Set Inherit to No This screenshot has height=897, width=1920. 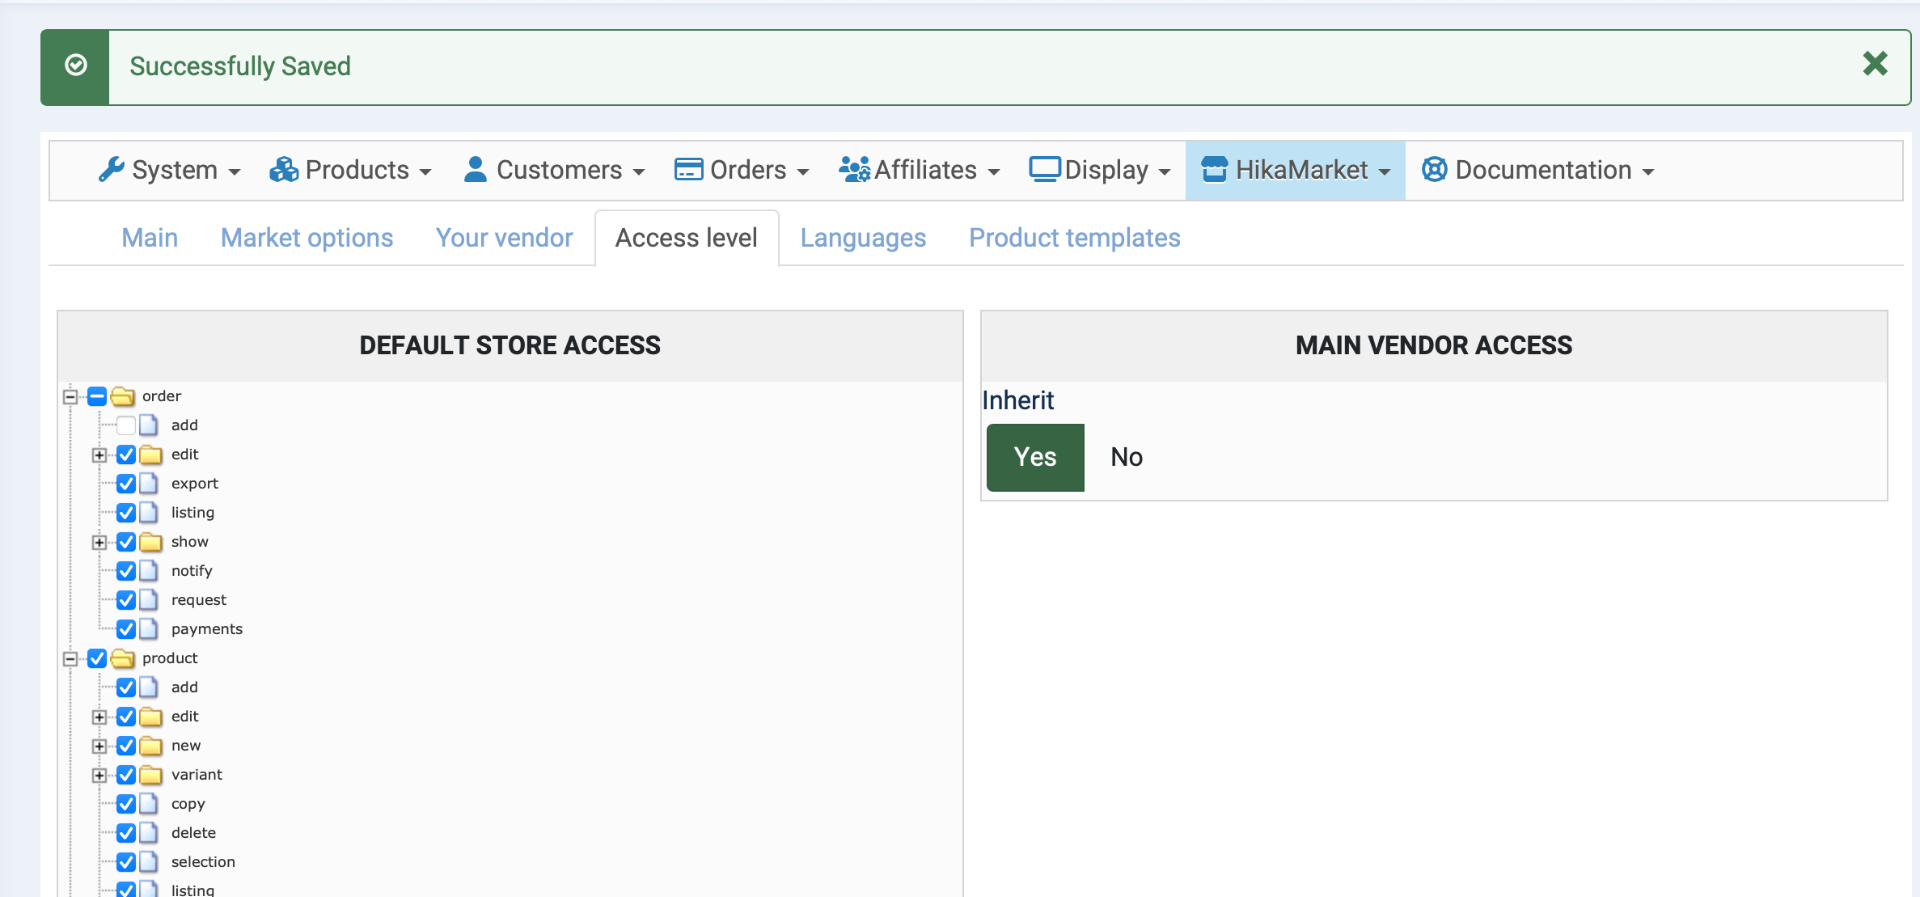pyautogui.click(x=1126, y=458)
